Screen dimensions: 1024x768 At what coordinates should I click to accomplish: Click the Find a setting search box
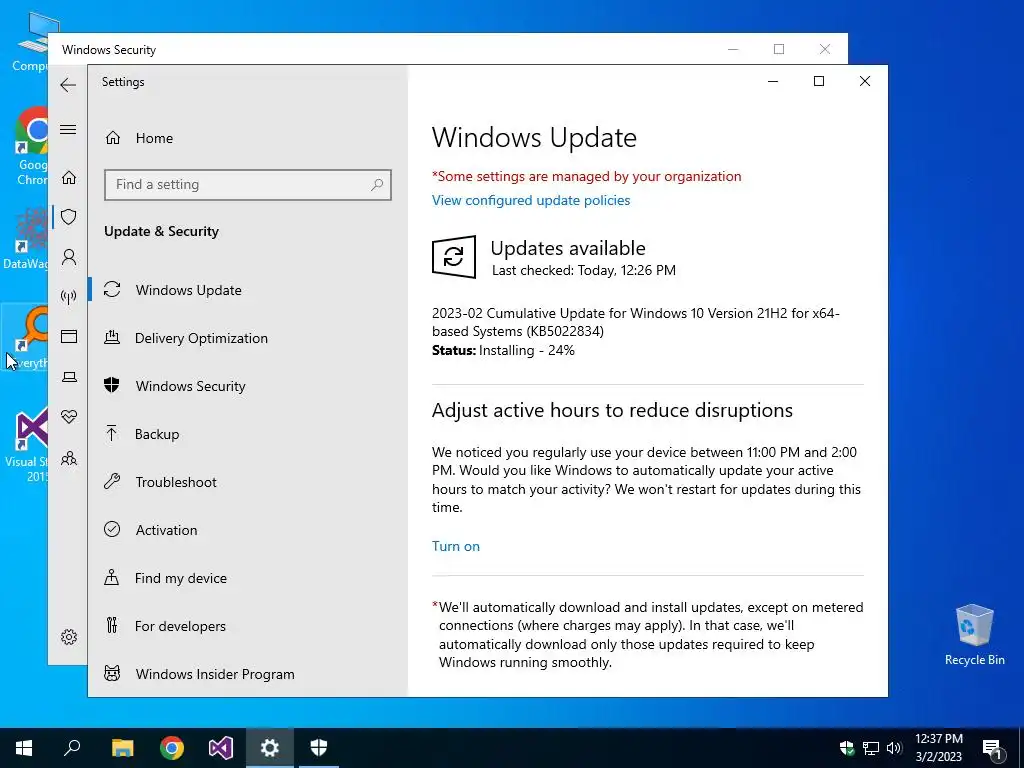(248, 185)
